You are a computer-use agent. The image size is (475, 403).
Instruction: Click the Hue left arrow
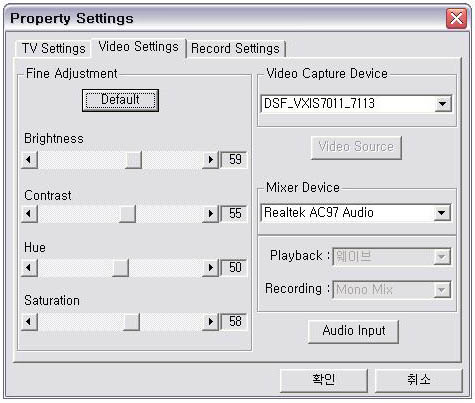point(29,267)
